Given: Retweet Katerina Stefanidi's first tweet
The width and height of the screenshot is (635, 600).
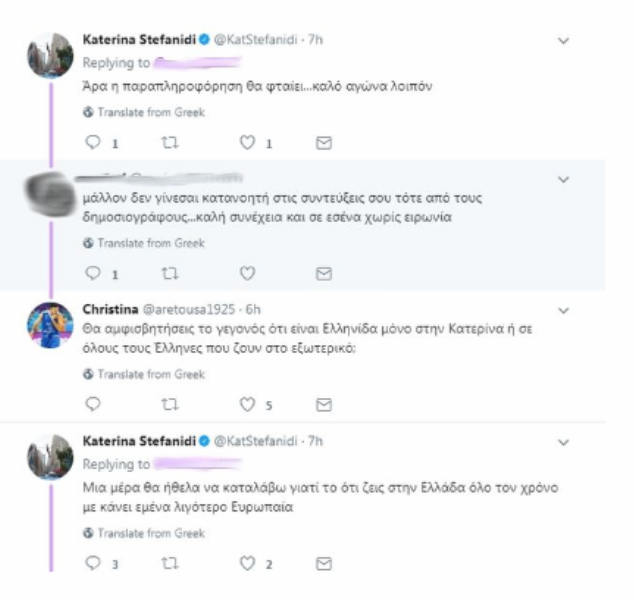Looking at the screenshot, I should point(169,144).
